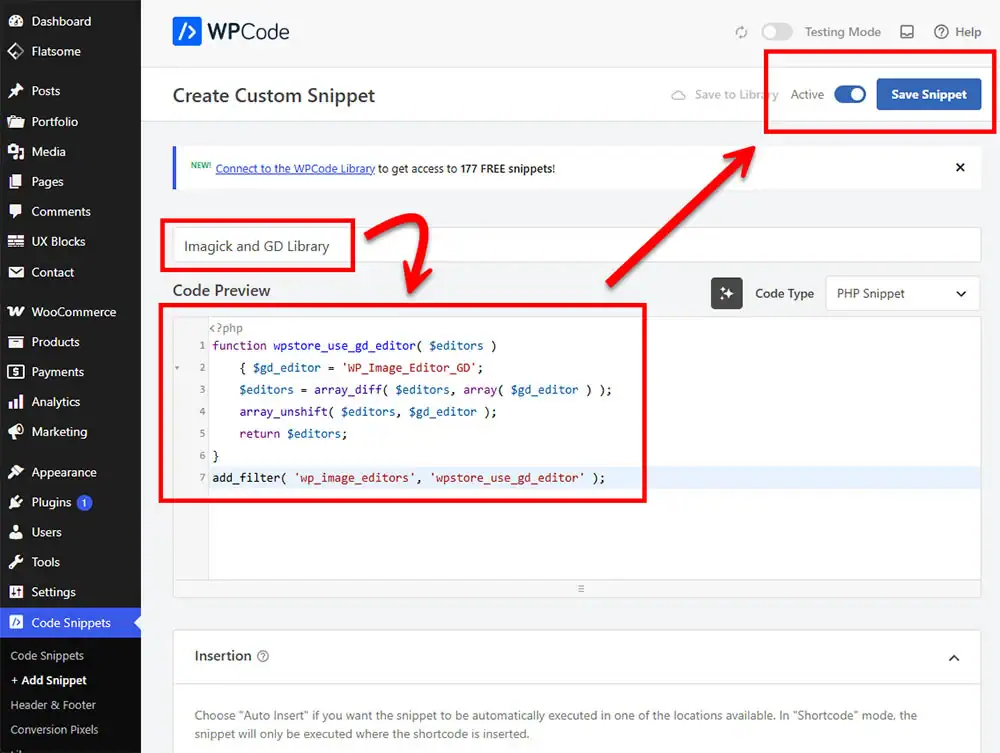Click the Plugins plug icon
The height and width of the screenshot is (753, 1000).
click(x=16, y=502)
